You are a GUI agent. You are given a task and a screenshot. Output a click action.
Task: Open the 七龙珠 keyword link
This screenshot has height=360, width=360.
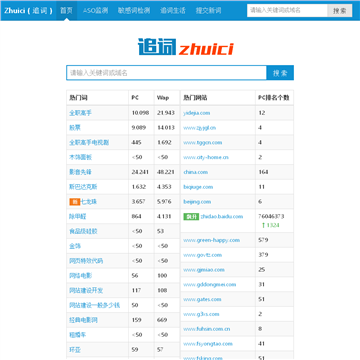tap(89, 202)
